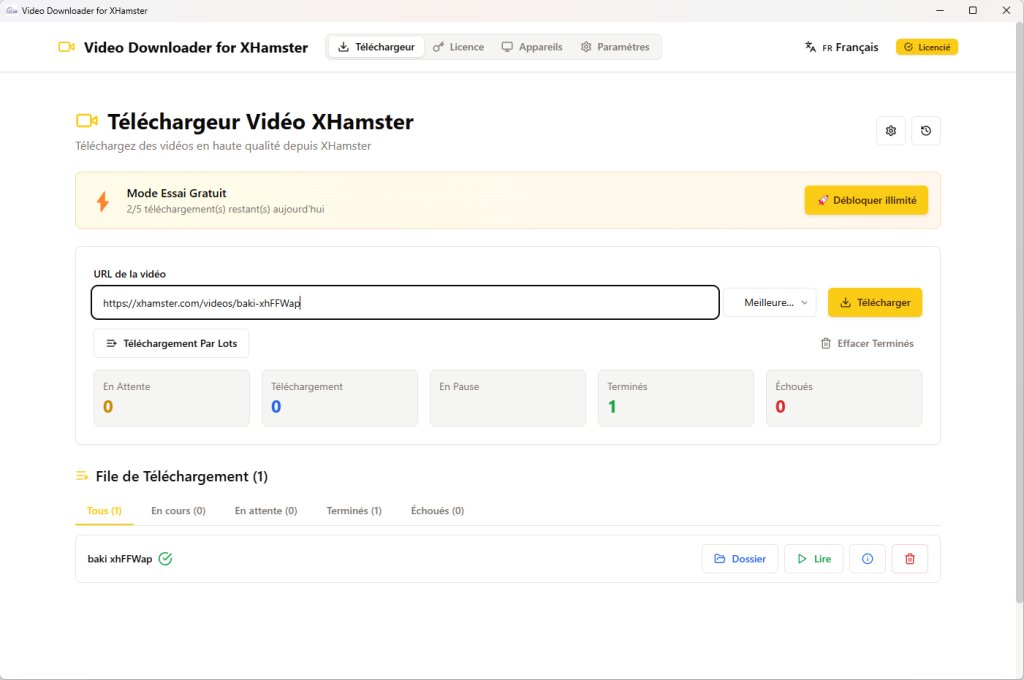
Task: Open the download history panel
Action: point(925,130)
